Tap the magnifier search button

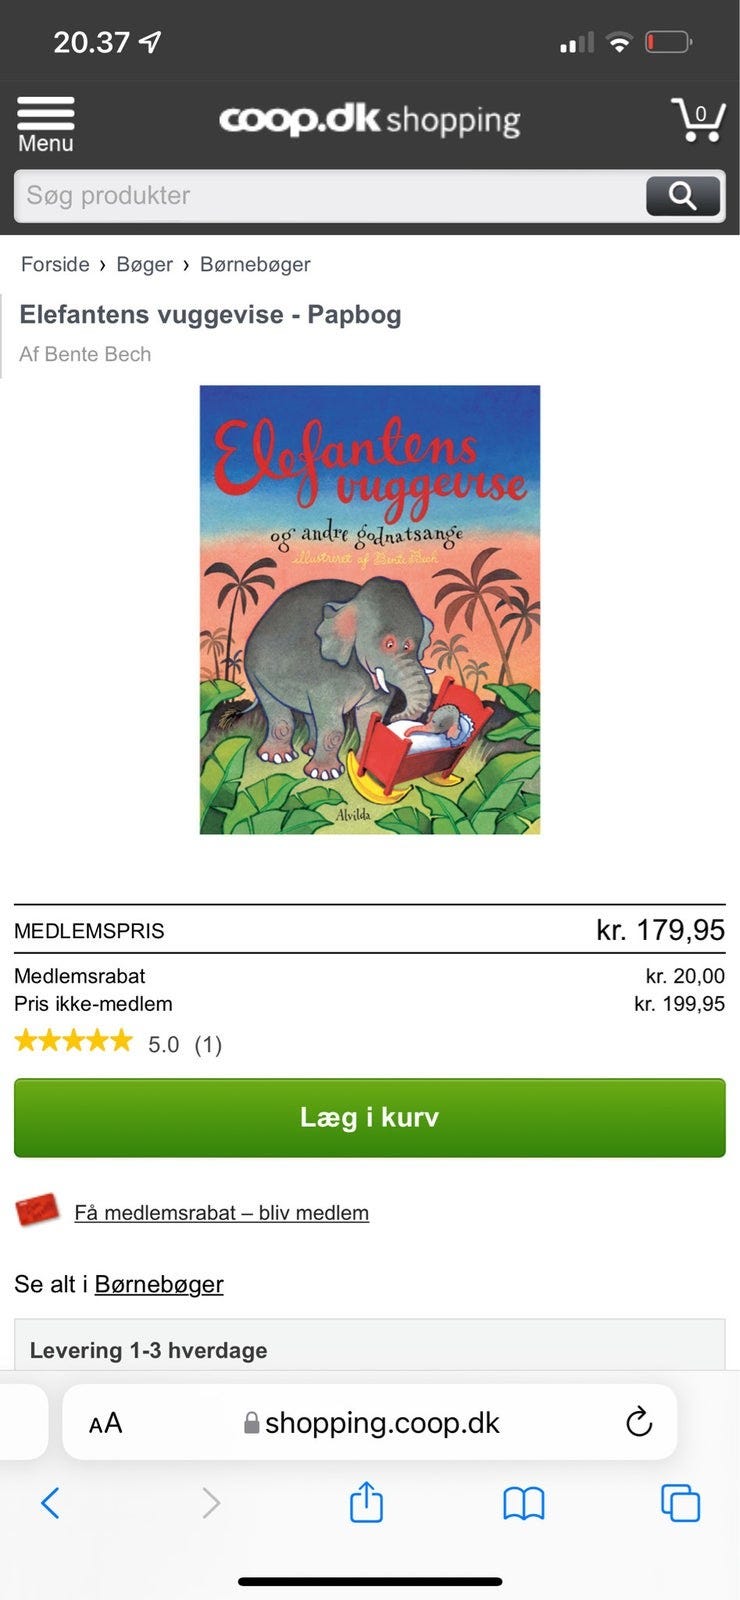point(683,196)
